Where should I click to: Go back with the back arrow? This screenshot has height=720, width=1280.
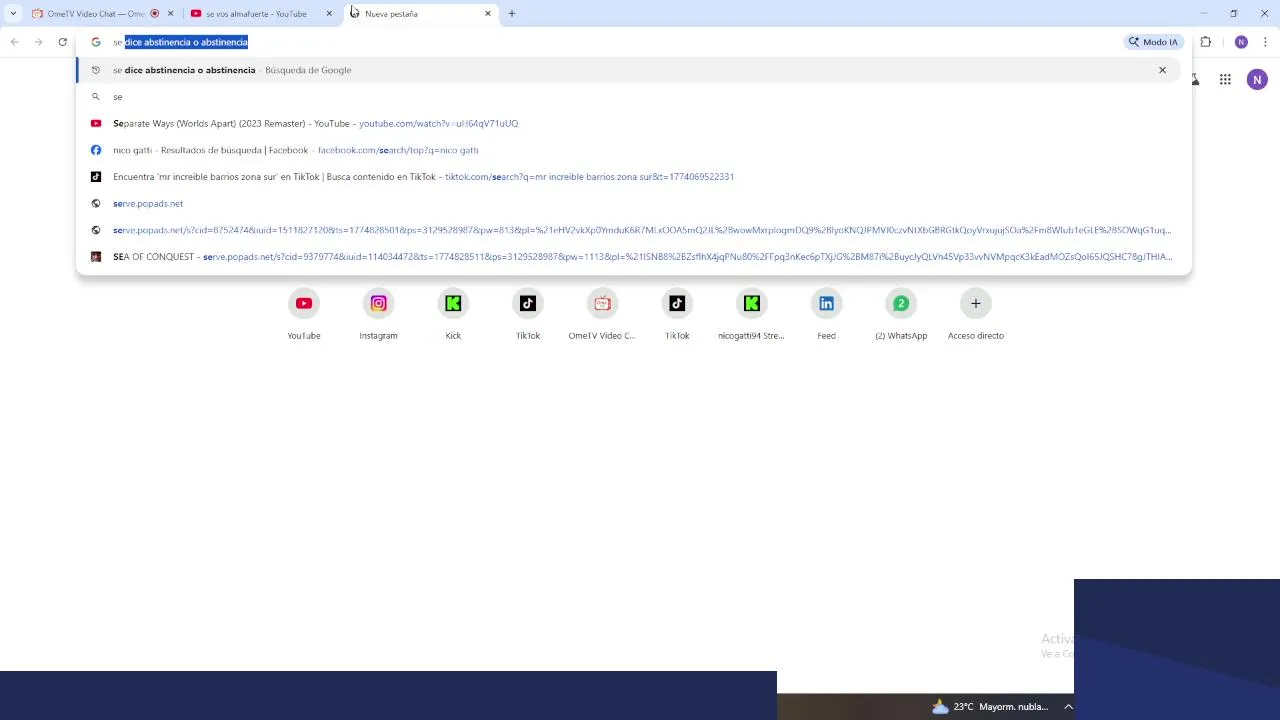(14, 42)
